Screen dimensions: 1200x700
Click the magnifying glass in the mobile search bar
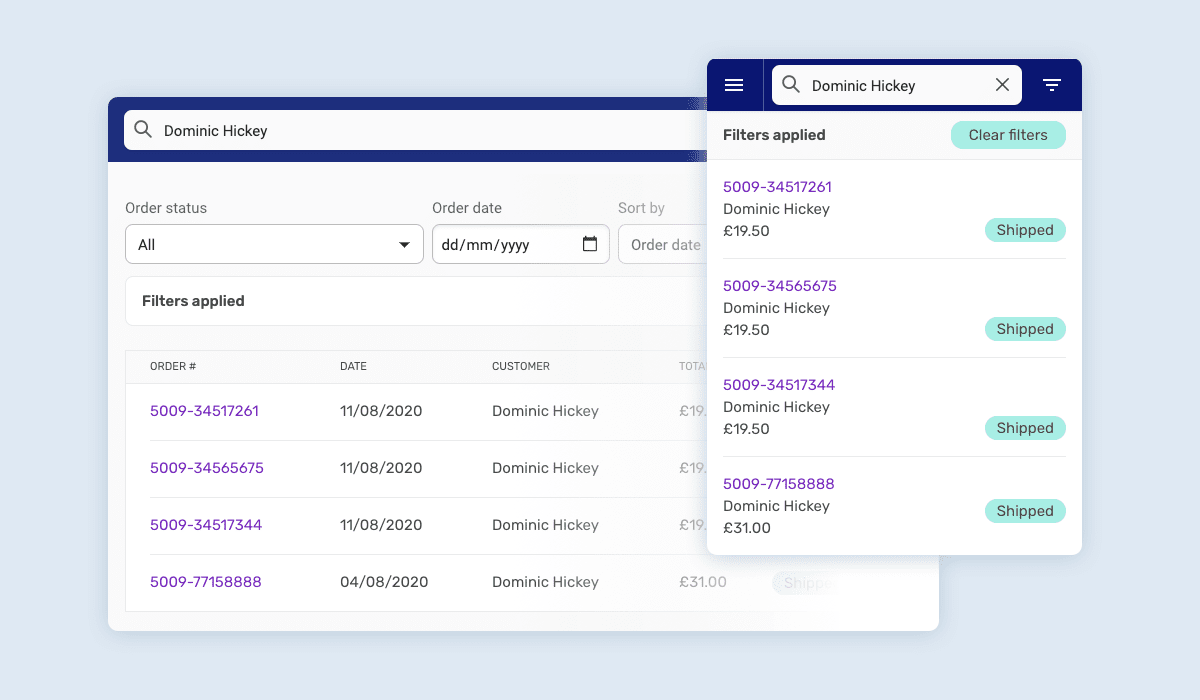791,85
